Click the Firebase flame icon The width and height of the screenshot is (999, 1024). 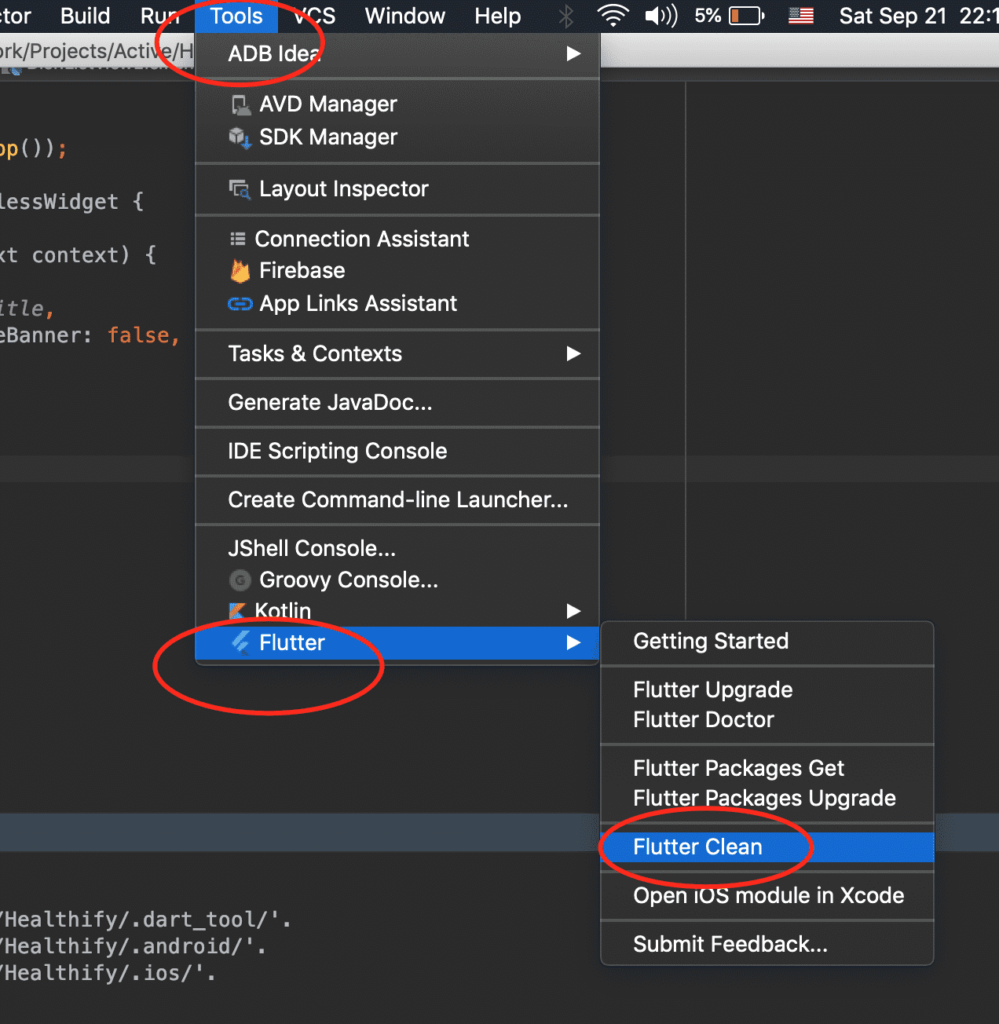point(240,271)
